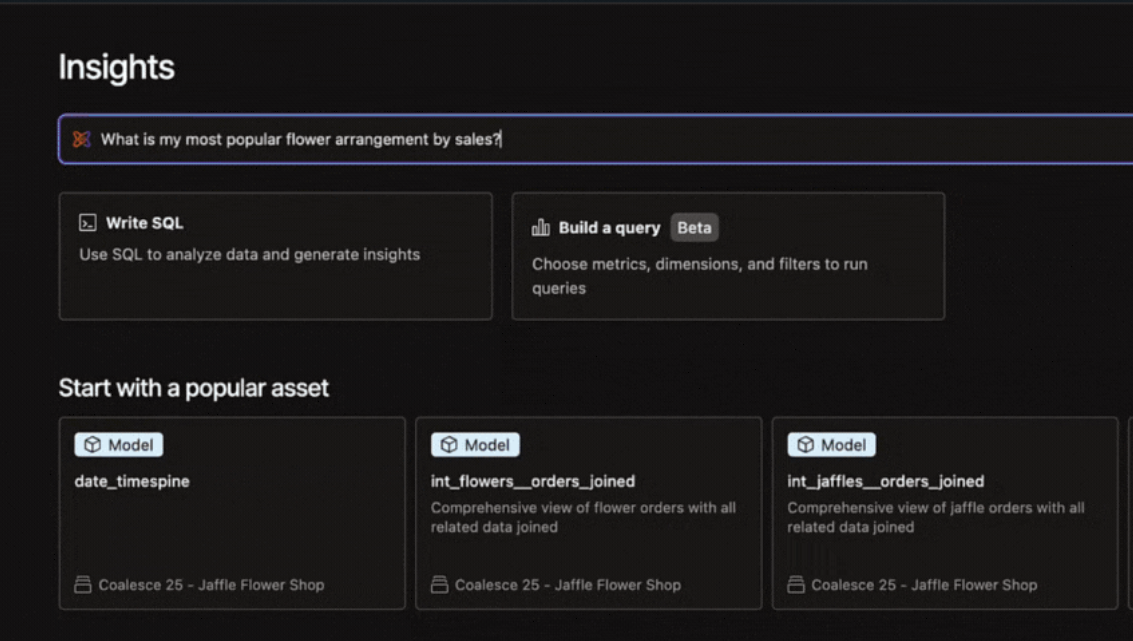The height and width of the screenshot is (641, 1133).
Task: Focus the flower arrangement question input field
Action: (600, 140)
